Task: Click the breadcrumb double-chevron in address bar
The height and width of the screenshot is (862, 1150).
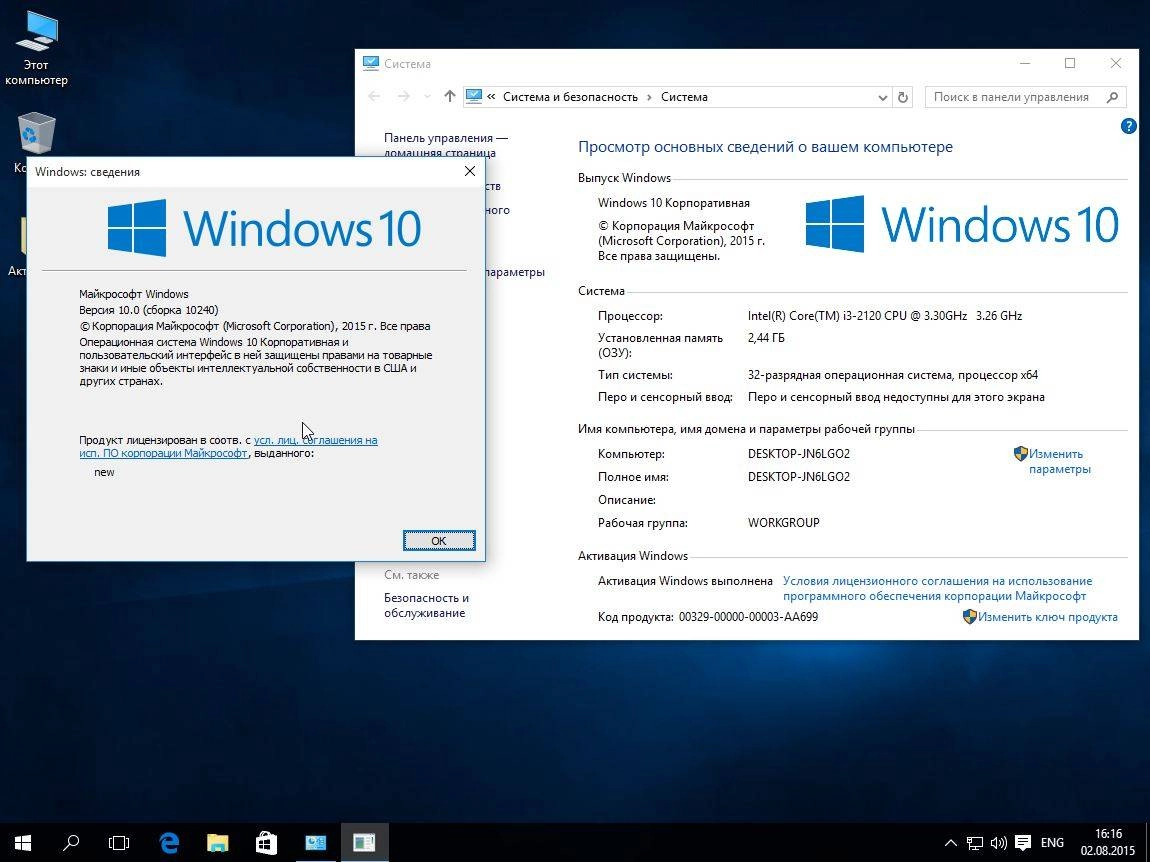Action: (x=491, y=97)
